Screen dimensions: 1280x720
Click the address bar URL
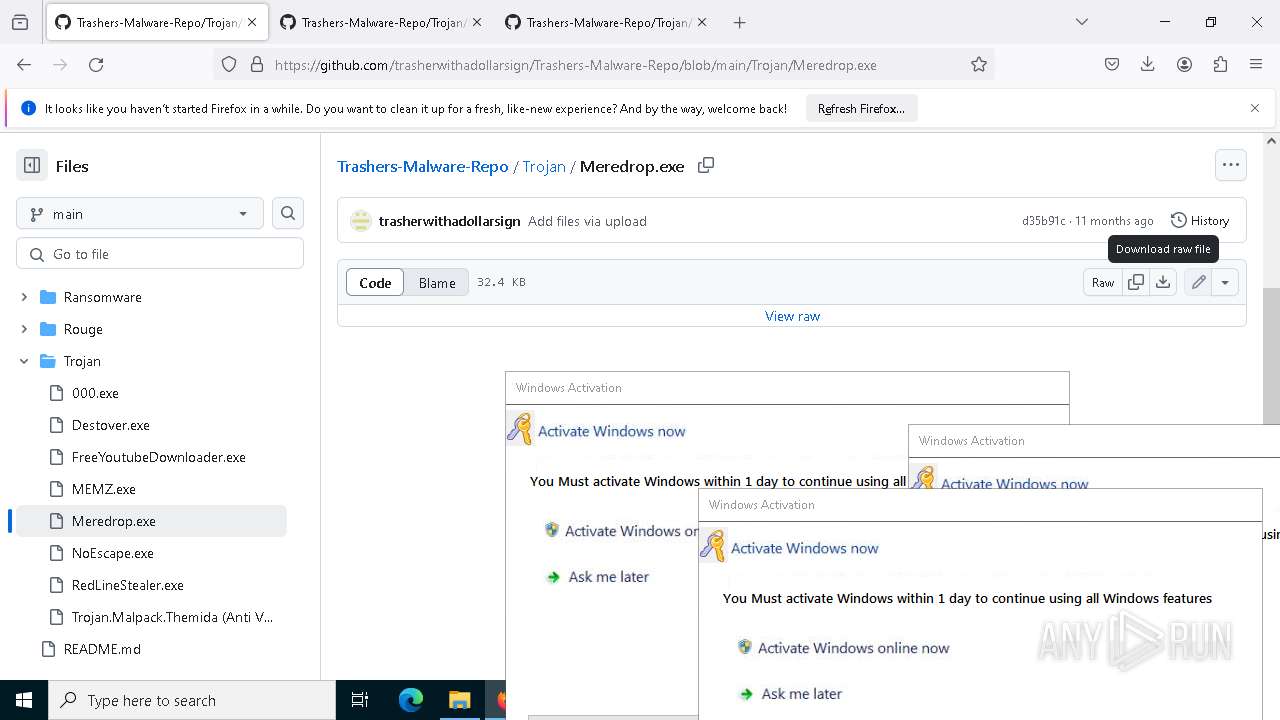coord(575,65)
